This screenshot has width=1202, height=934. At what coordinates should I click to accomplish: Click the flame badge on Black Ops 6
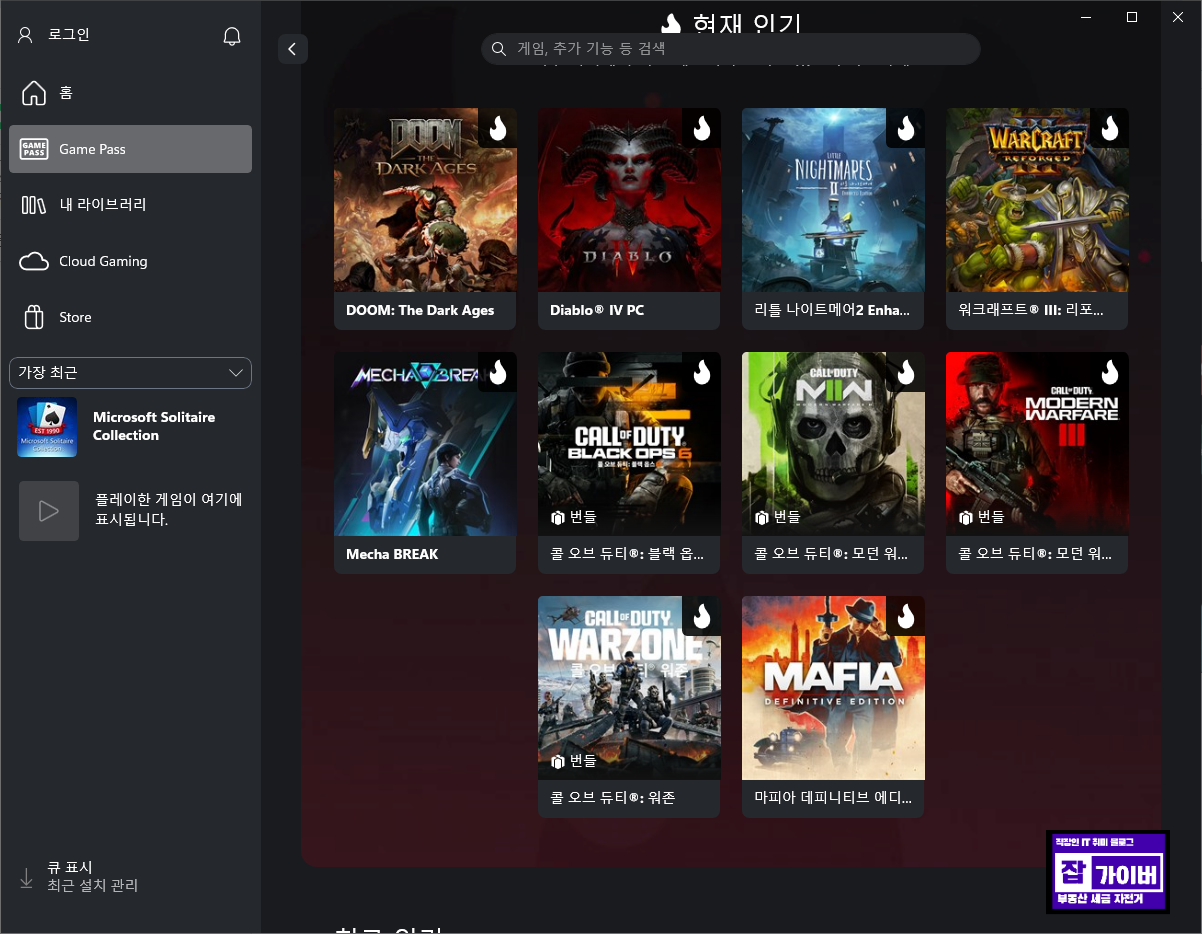point(702,372)
